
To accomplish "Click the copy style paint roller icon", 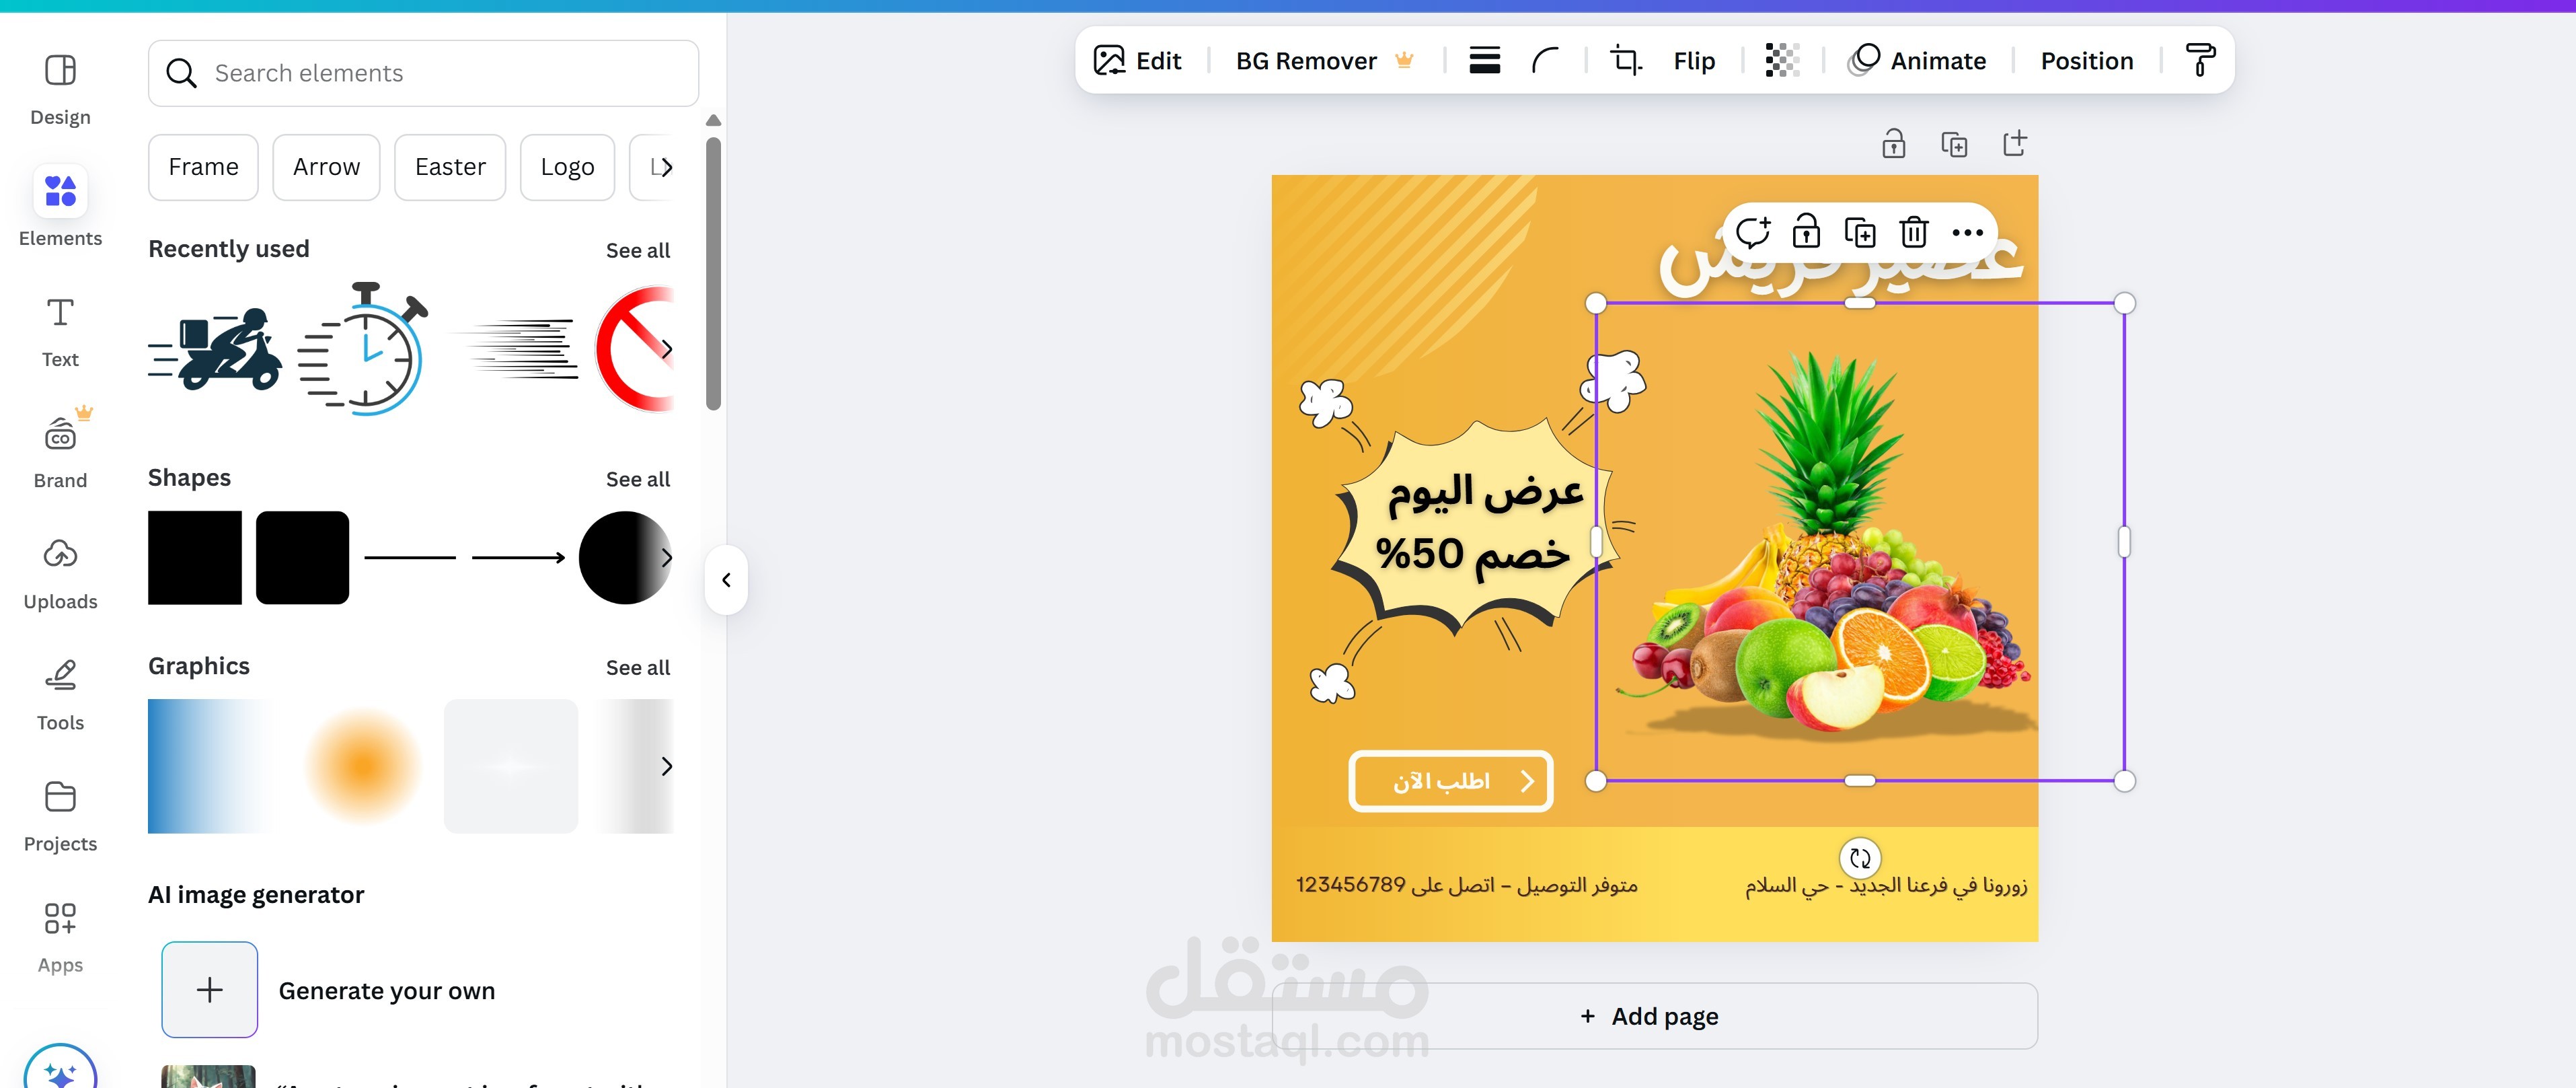I will (2199, 61).
